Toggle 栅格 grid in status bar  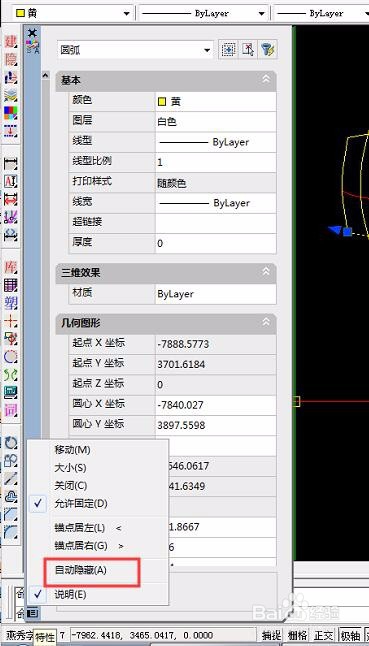[x=297, y=636]
